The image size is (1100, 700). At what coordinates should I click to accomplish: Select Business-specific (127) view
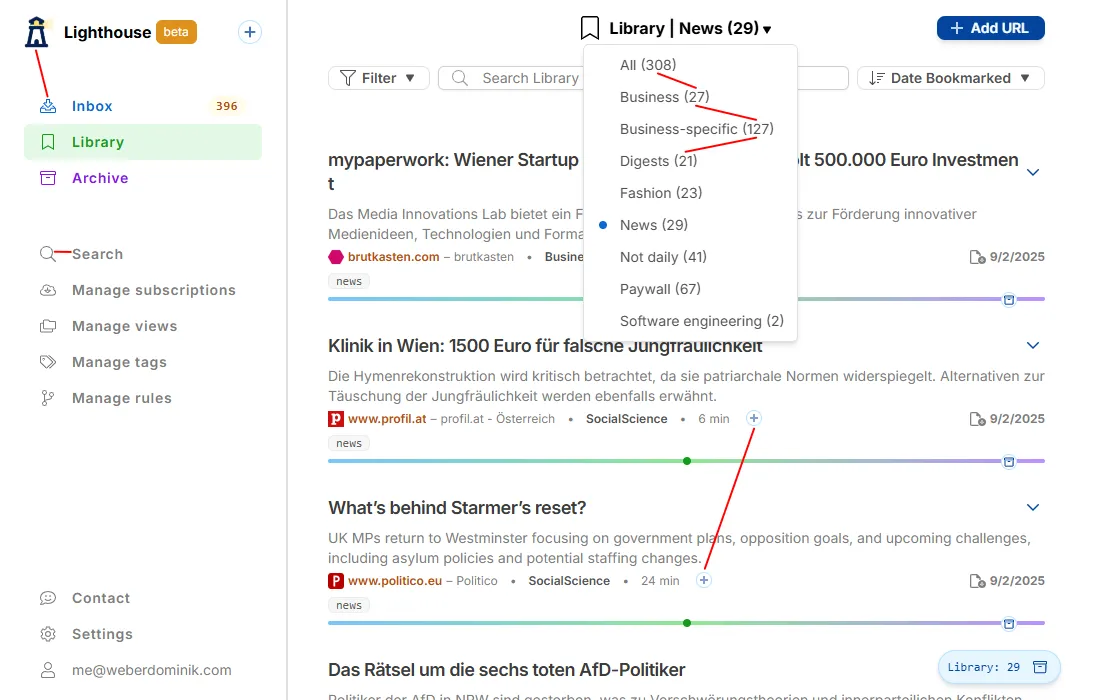[x=696, y=129]
